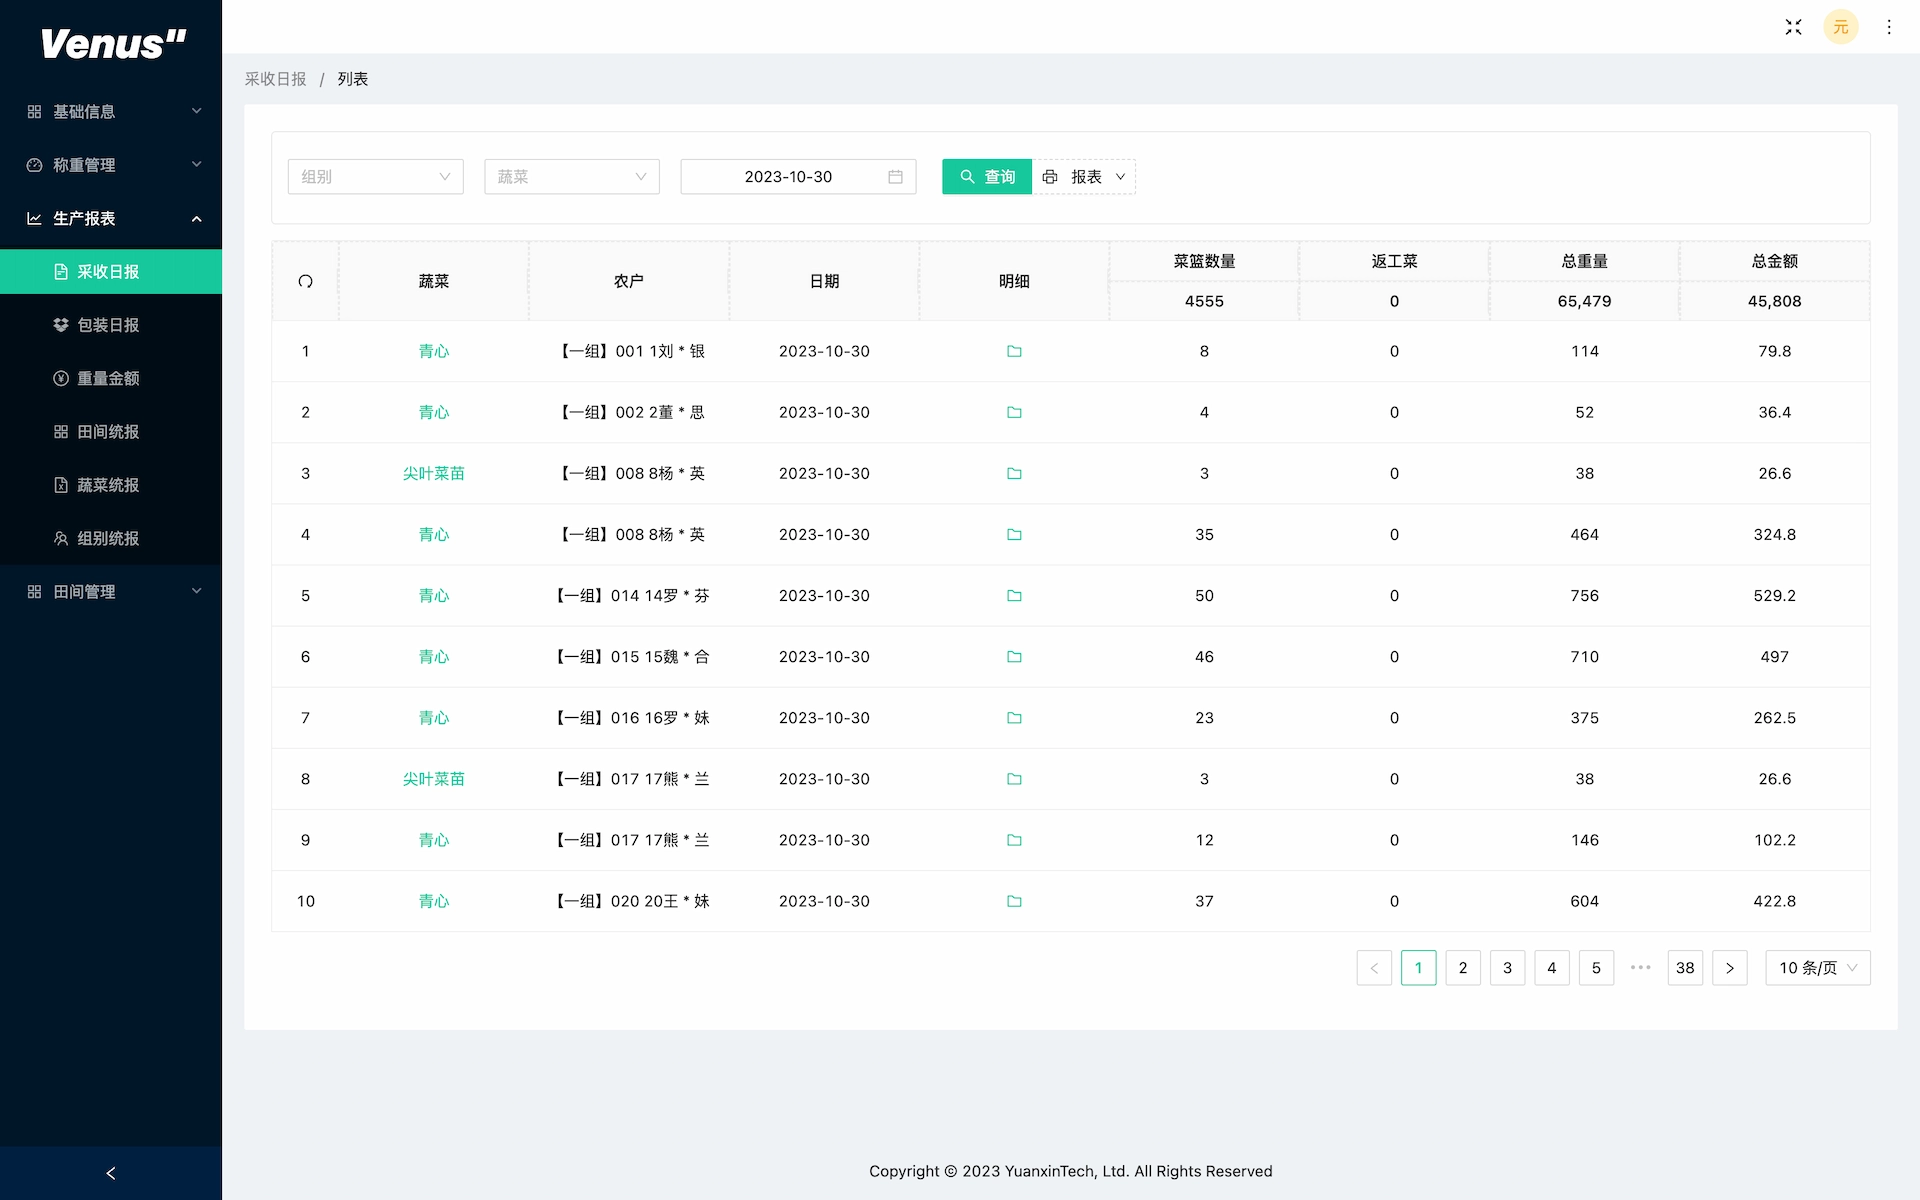The image size is (1920, 1200).
Task: Go to page 5
Action: click(x=1596, y=967)
